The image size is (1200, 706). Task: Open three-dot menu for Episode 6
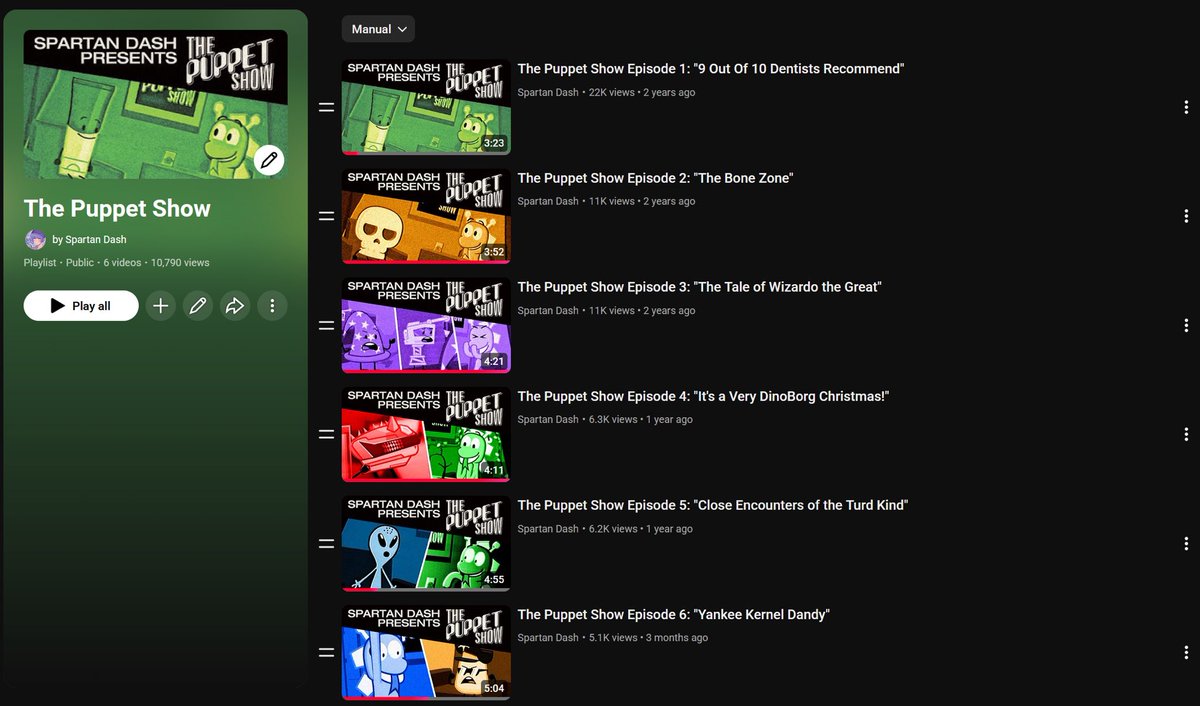(1186, 652)
